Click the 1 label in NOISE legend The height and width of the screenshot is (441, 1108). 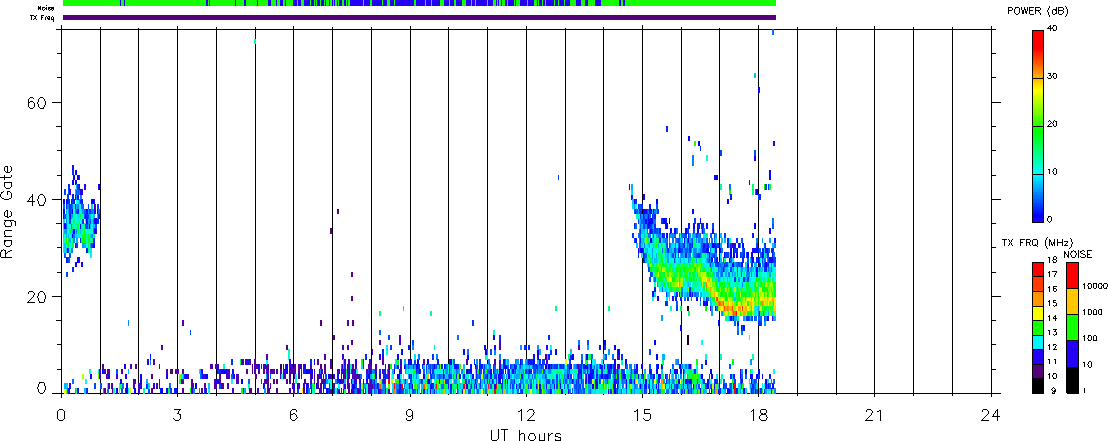[x=1085, y=390]
